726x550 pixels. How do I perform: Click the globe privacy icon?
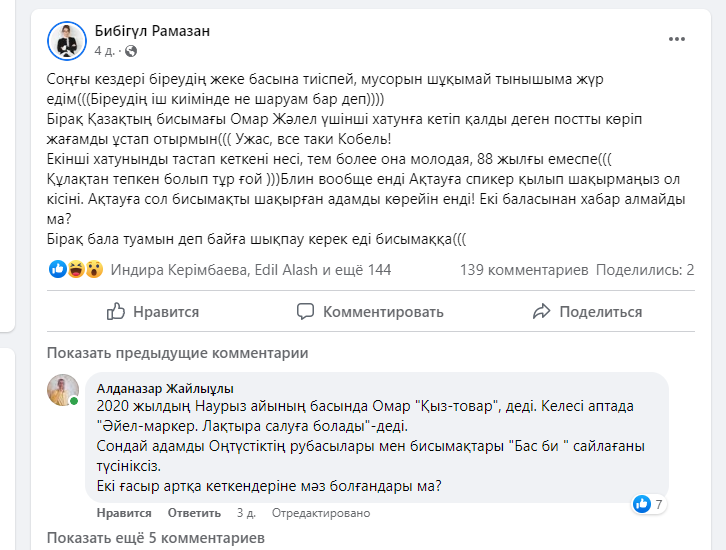tap(131, 50)
